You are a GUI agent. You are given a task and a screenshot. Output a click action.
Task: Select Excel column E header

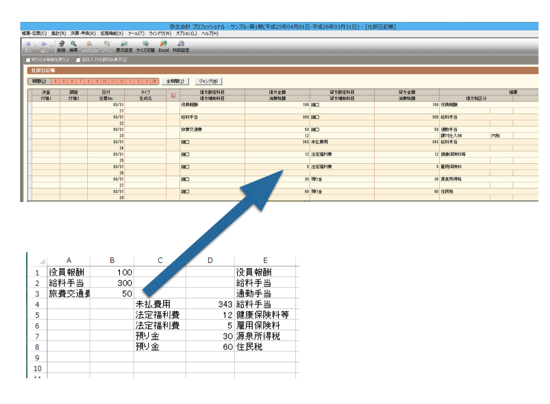(x=265, y=260)
